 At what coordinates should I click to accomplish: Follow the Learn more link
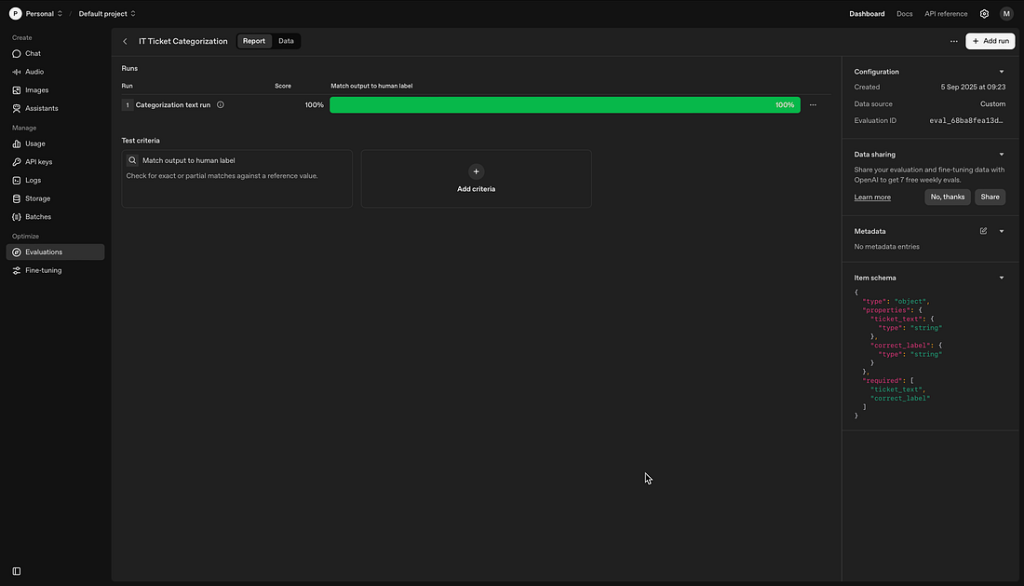pyautogui.click(x=872, y=197)
